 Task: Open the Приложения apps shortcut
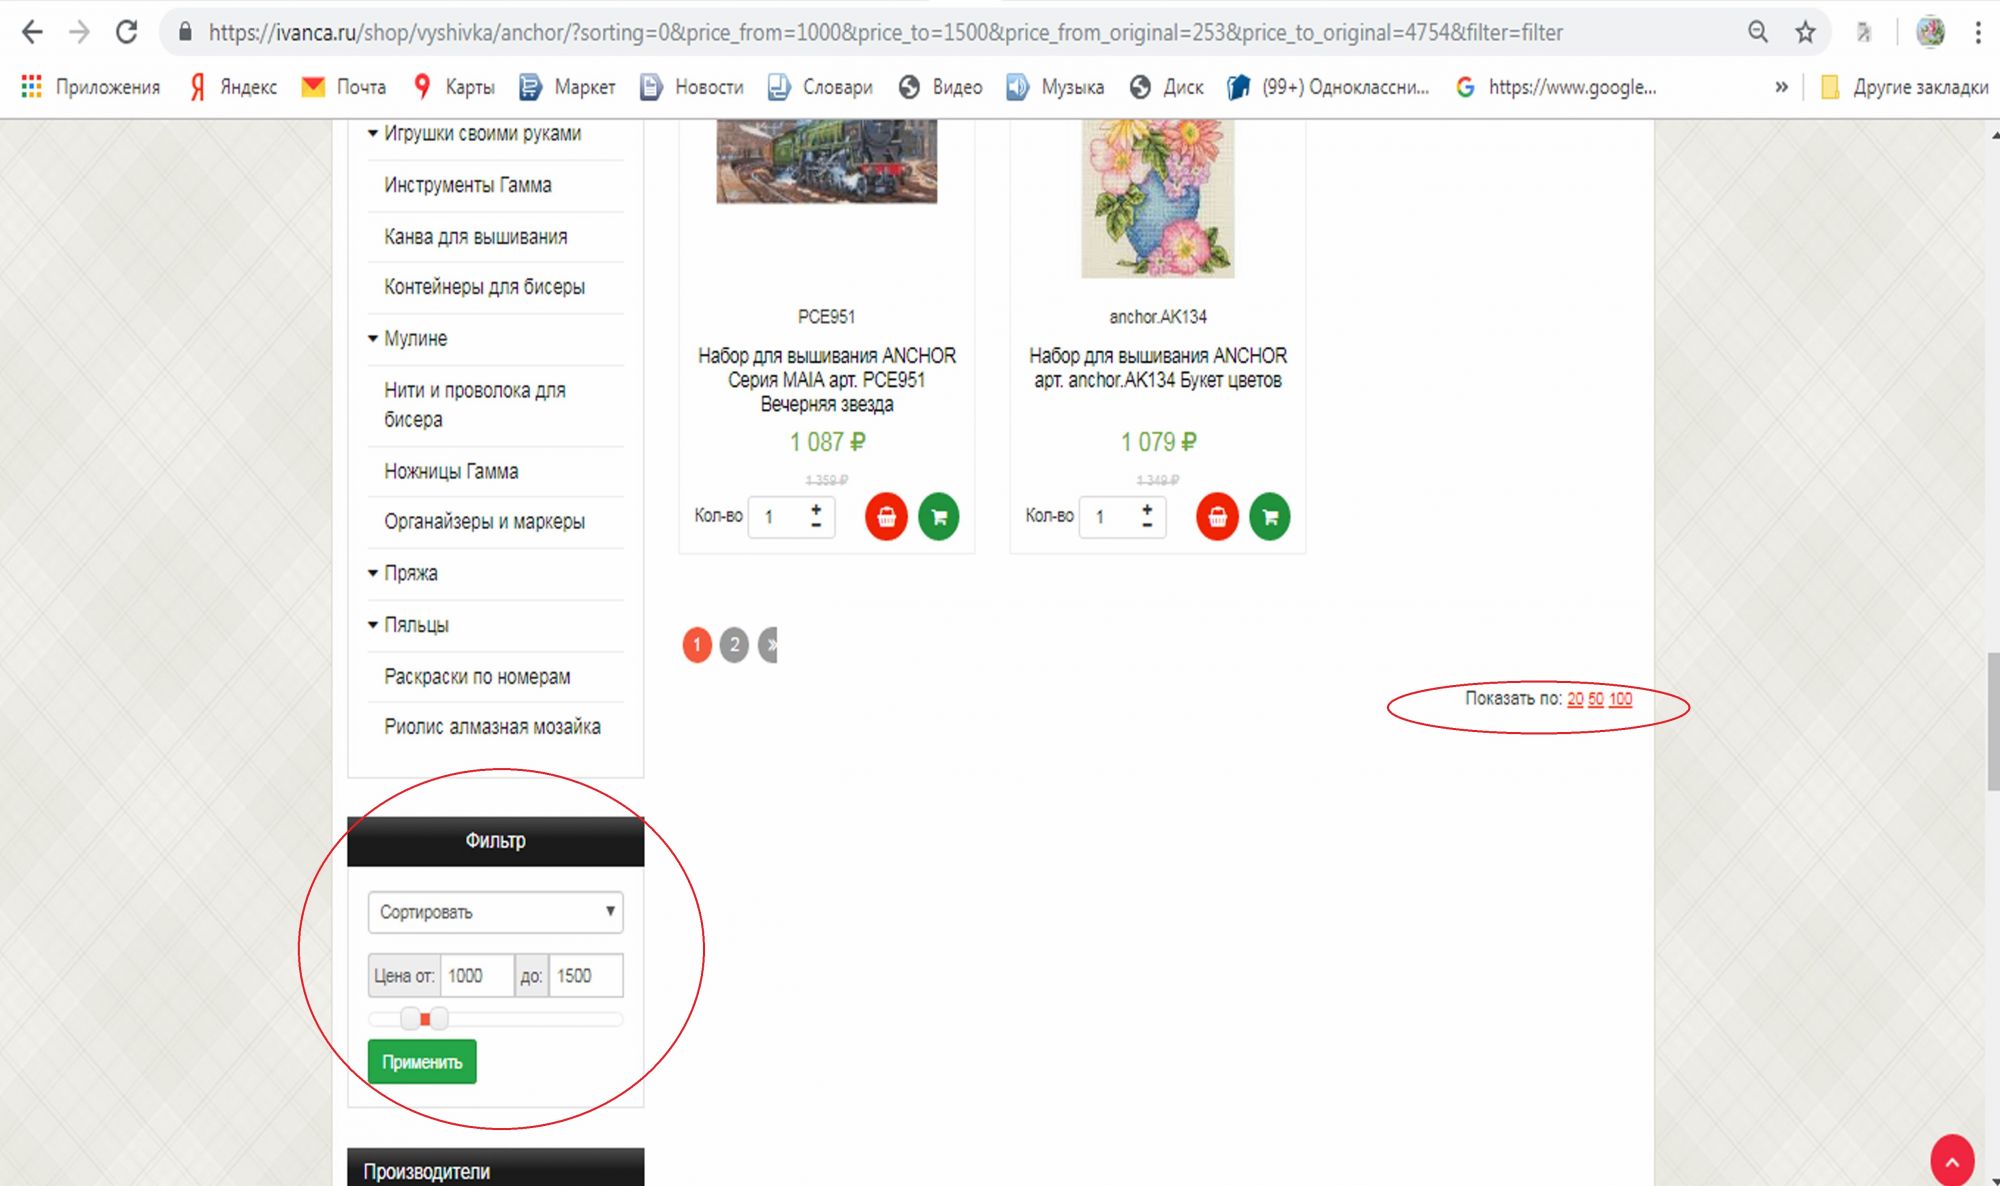(x=90, y=87)
